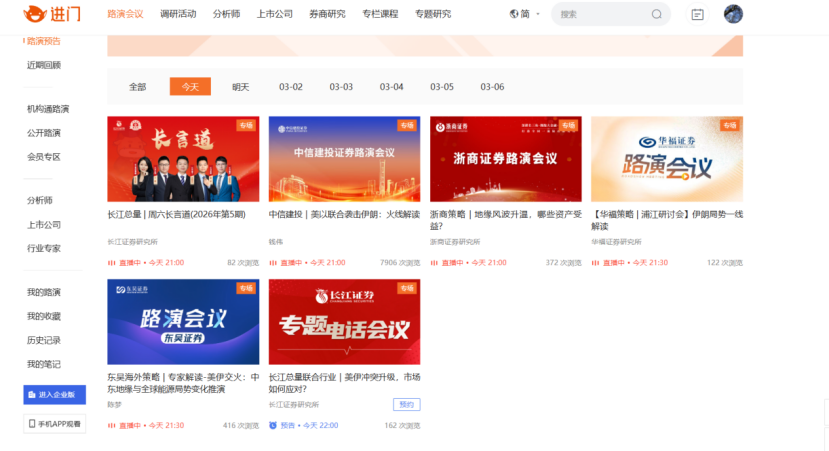Select the 今天 date filter

click(x=190, y=87)
